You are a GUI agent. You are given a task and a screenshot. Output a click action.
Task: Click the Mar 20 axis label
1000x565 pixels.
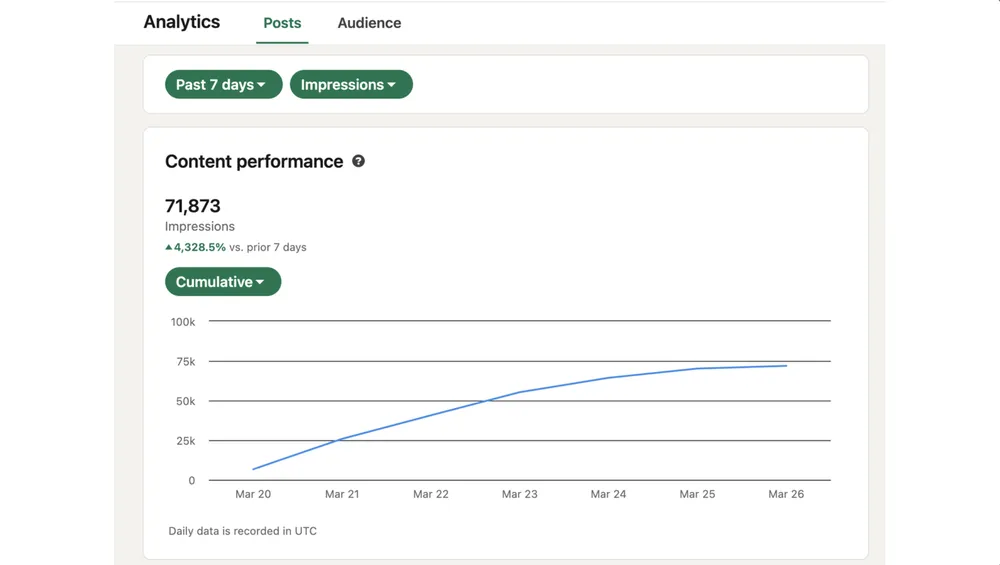pyautogui.click(x=253, y=494)
